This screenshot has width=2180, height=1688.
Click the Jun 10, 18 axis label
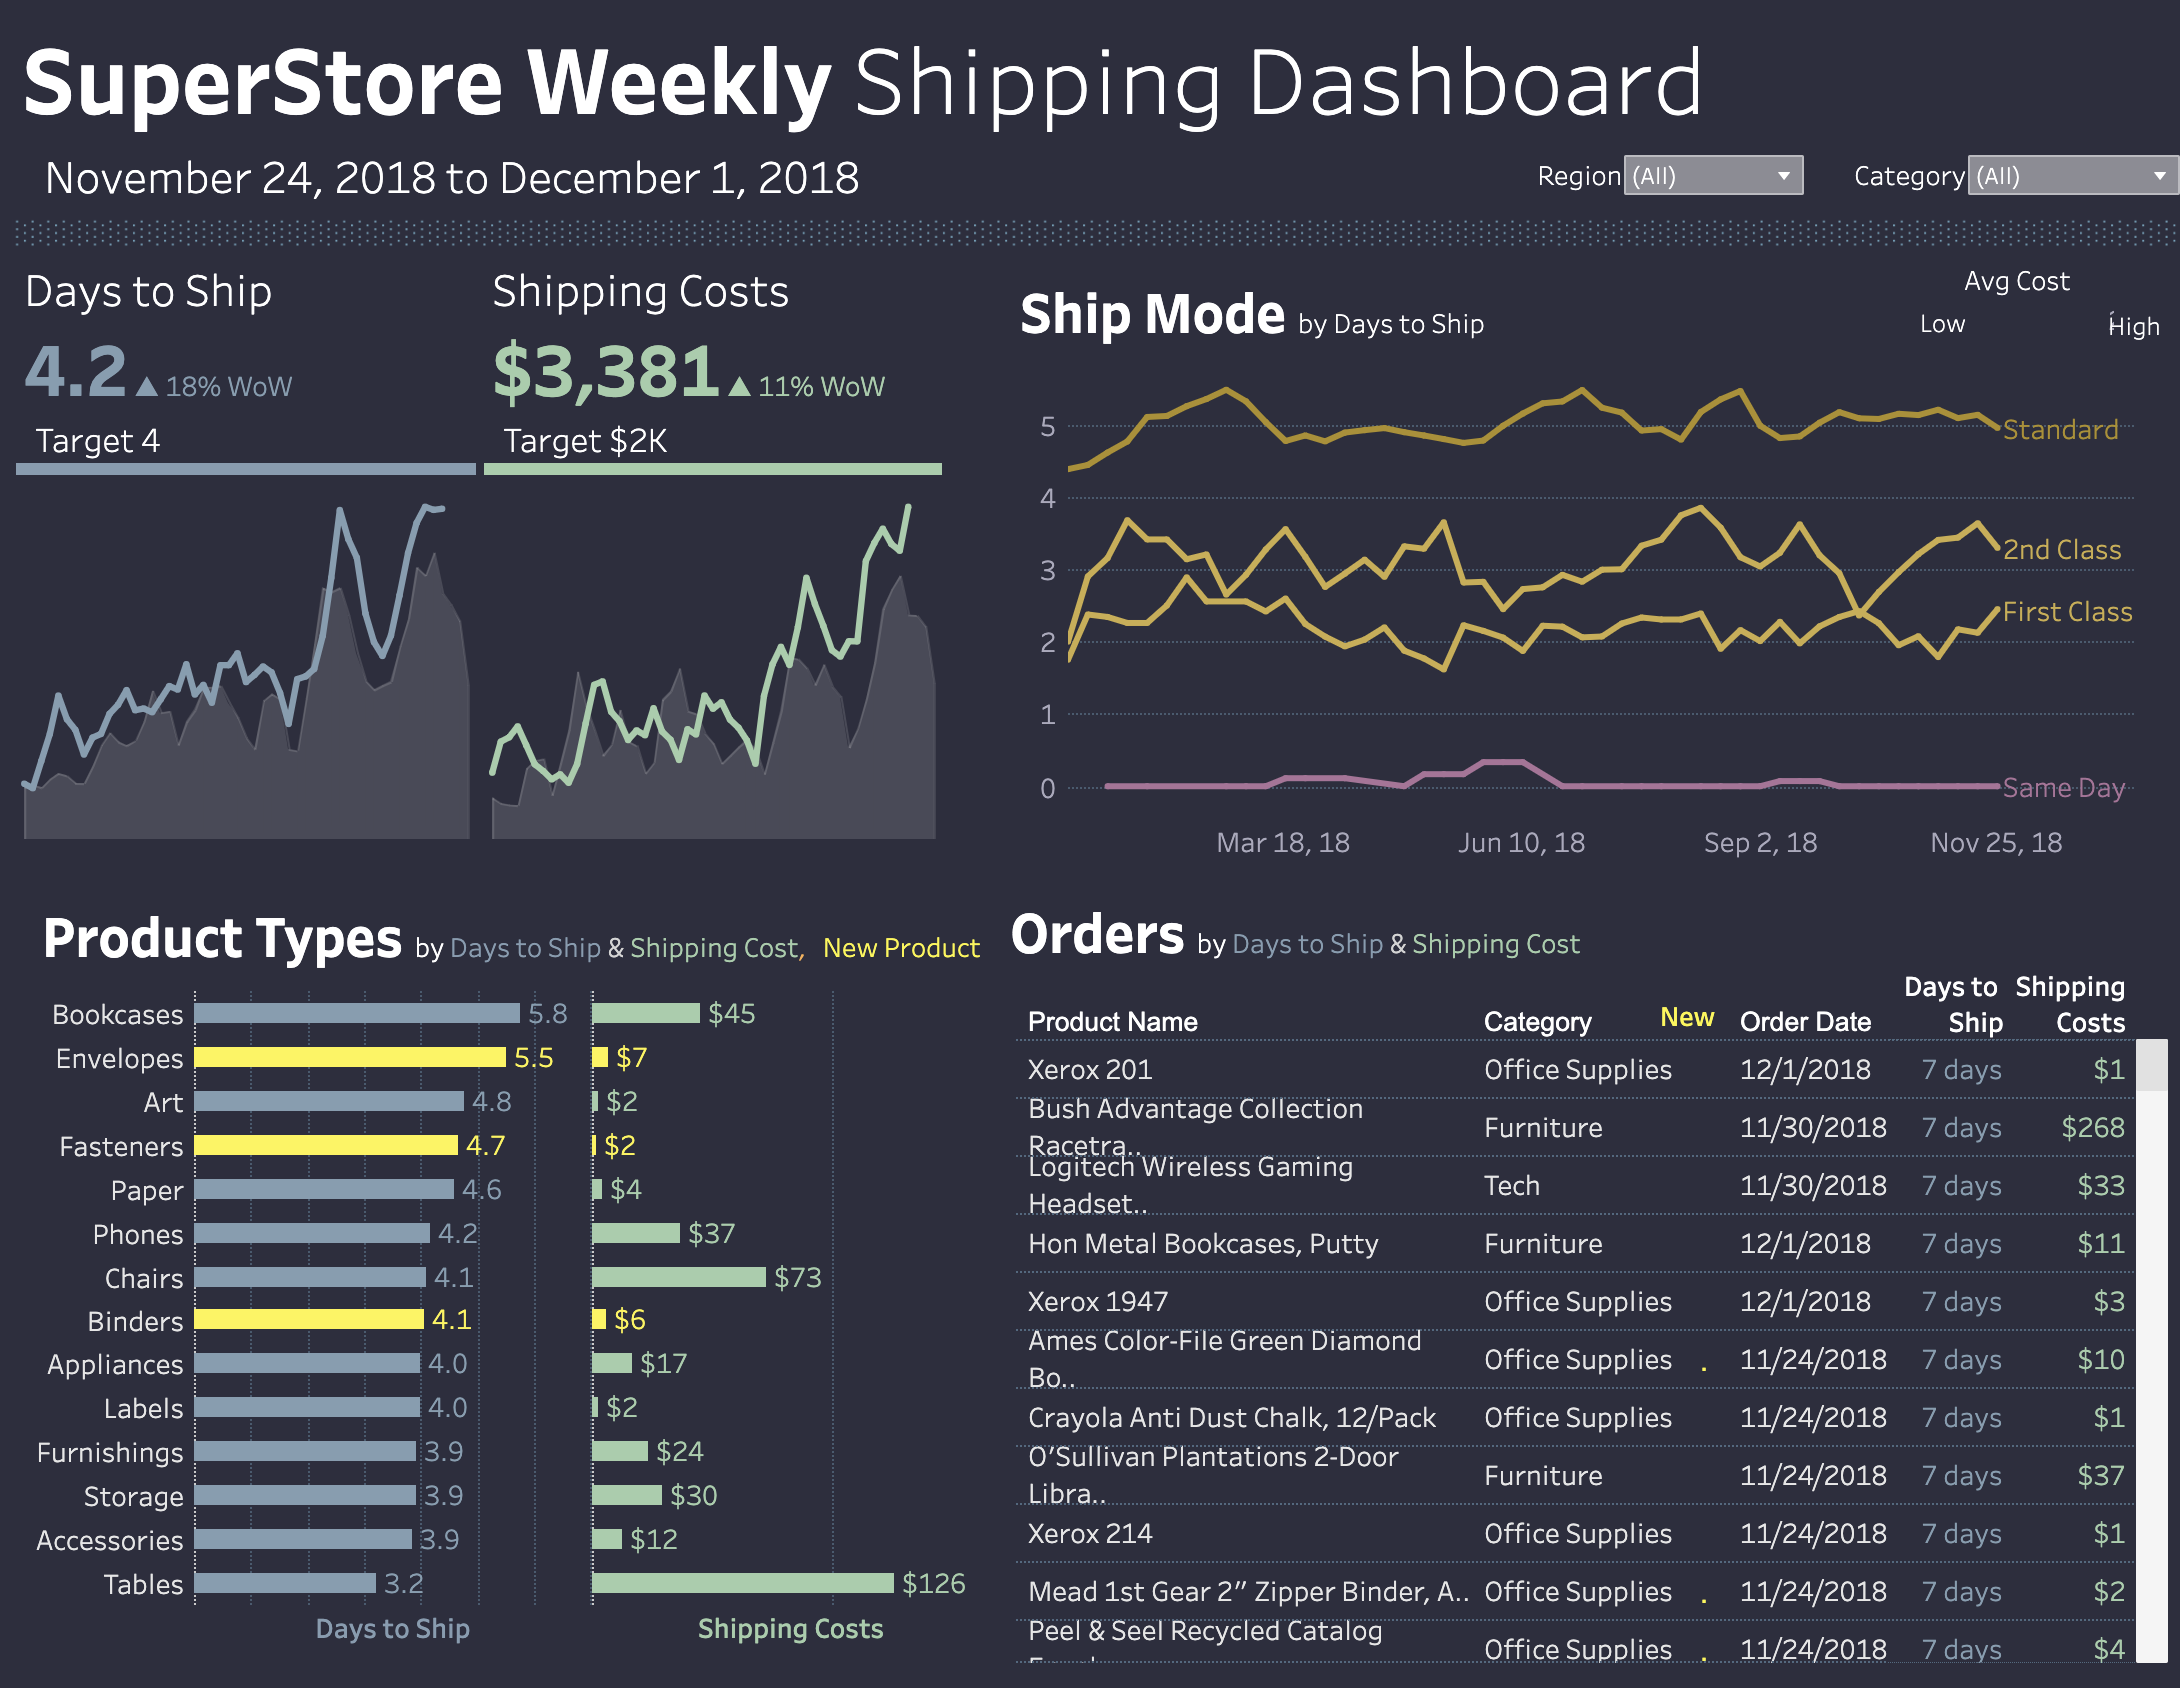(x=1521, y=842)
